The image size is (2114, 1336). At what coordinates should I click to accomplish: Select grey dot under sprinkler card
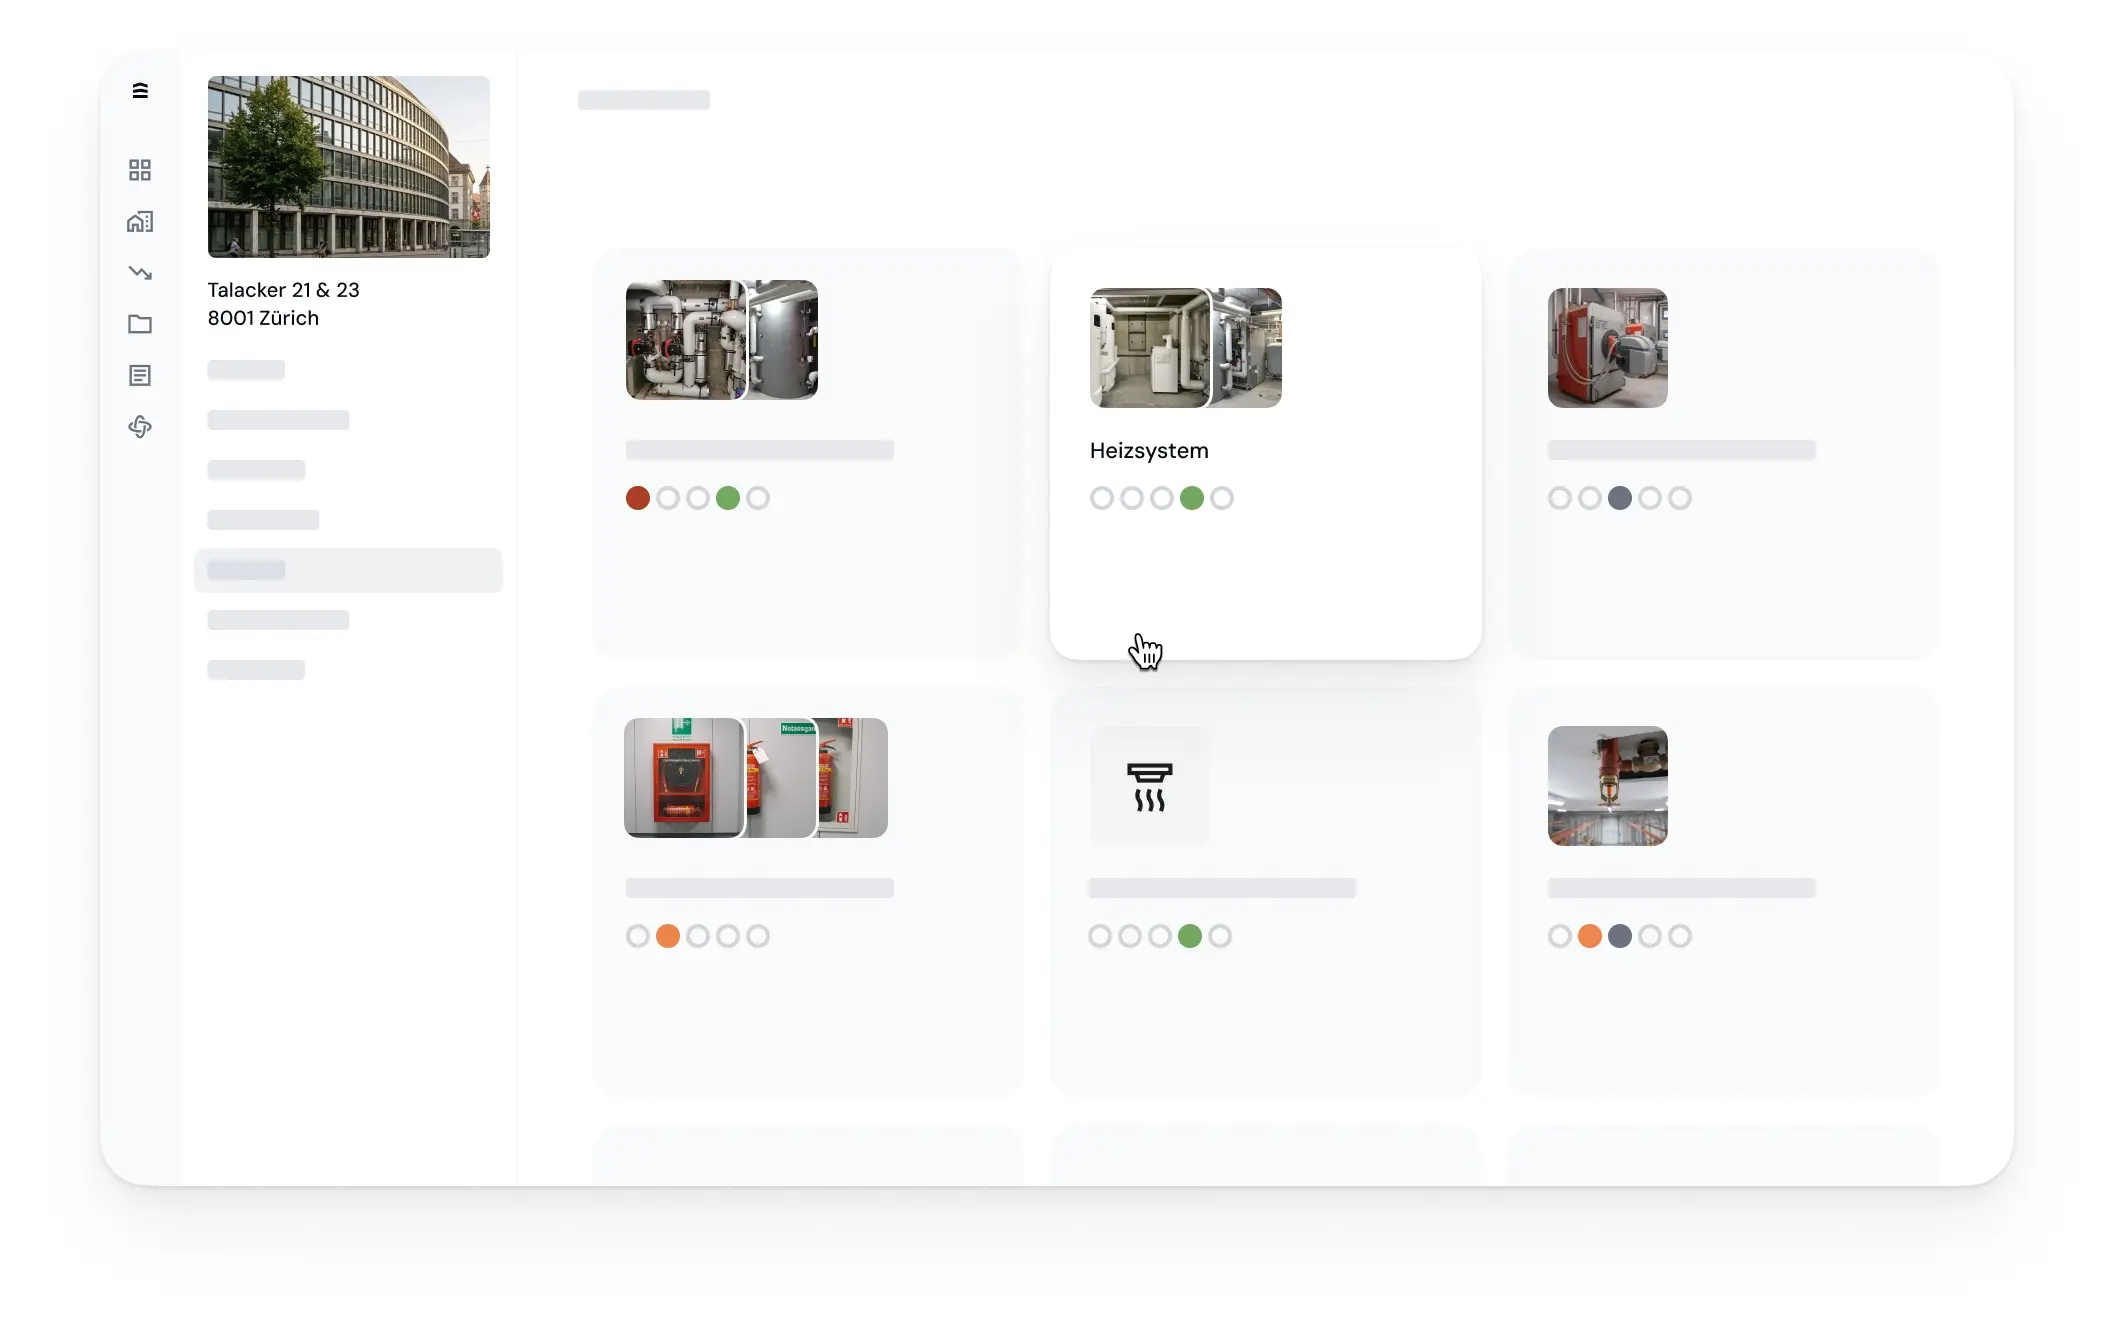click(x=1620, y=936)
